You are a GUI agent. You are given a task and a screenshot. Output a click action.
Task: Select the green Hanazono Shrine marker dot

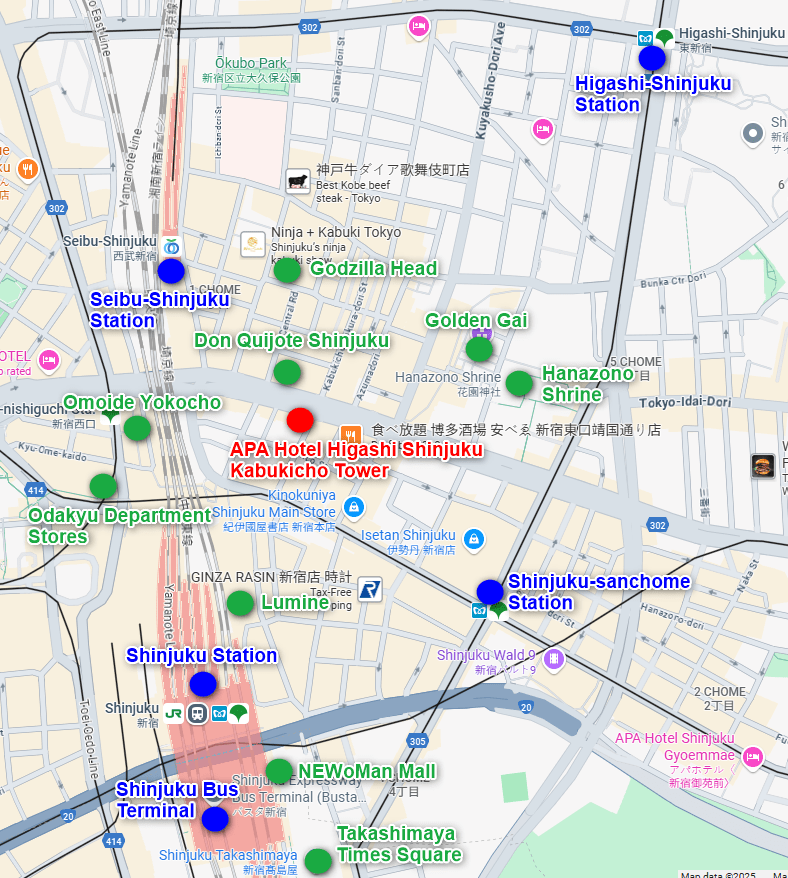pyautogui.click(x=519, y=384)
